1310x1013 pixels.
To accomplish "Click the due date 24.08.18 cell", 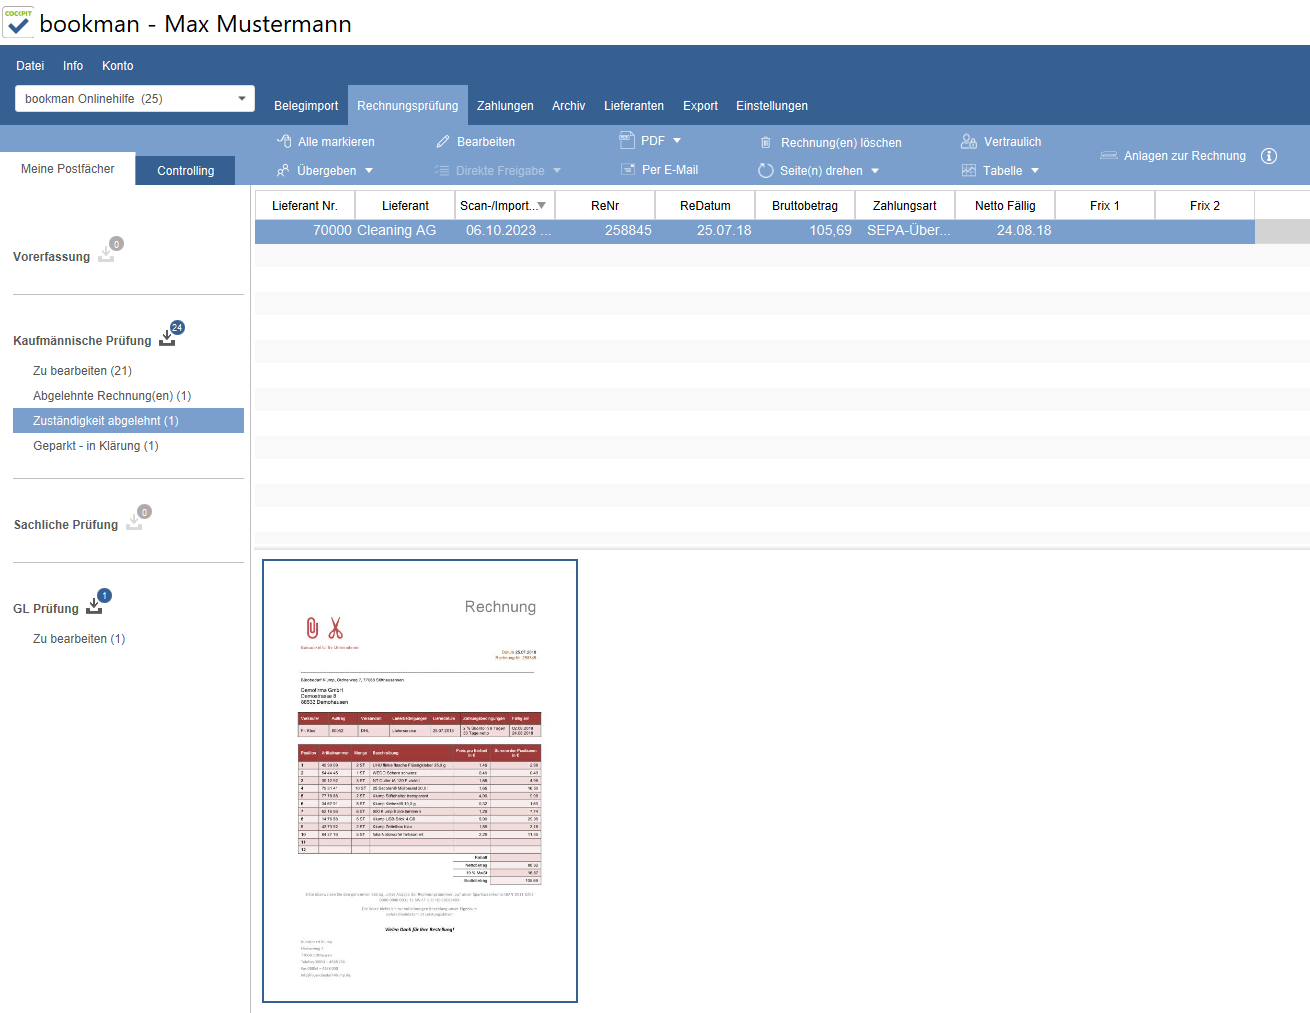I will (1005, 231).
